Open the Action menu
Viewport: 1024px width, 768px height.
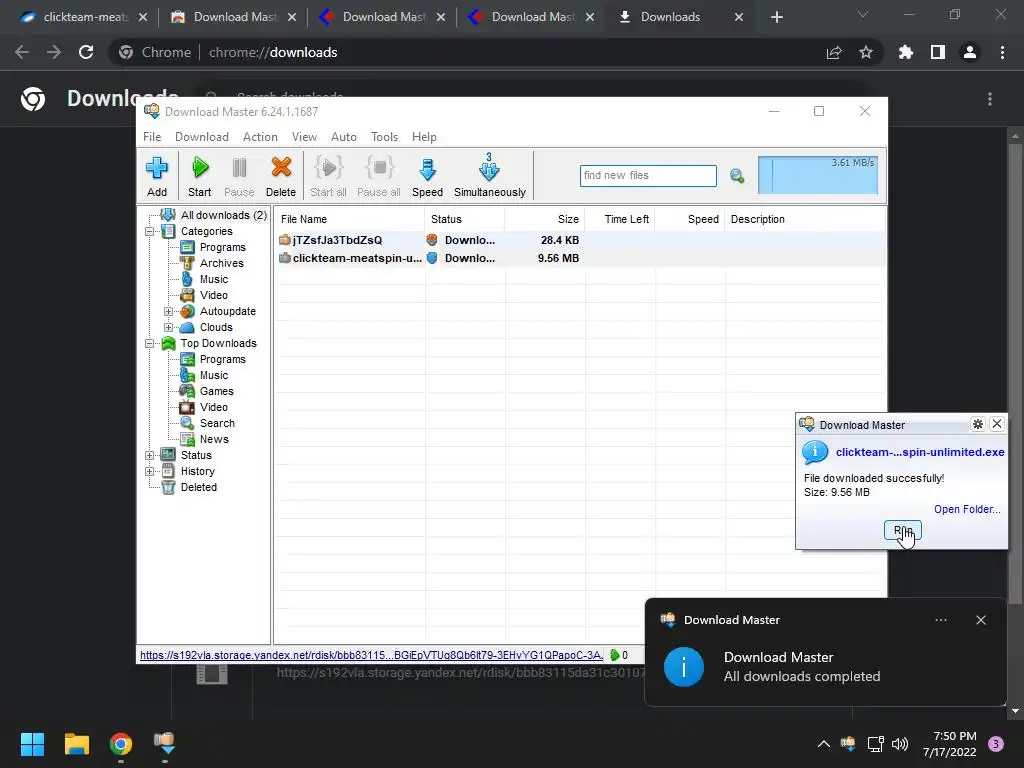point(260,136)
